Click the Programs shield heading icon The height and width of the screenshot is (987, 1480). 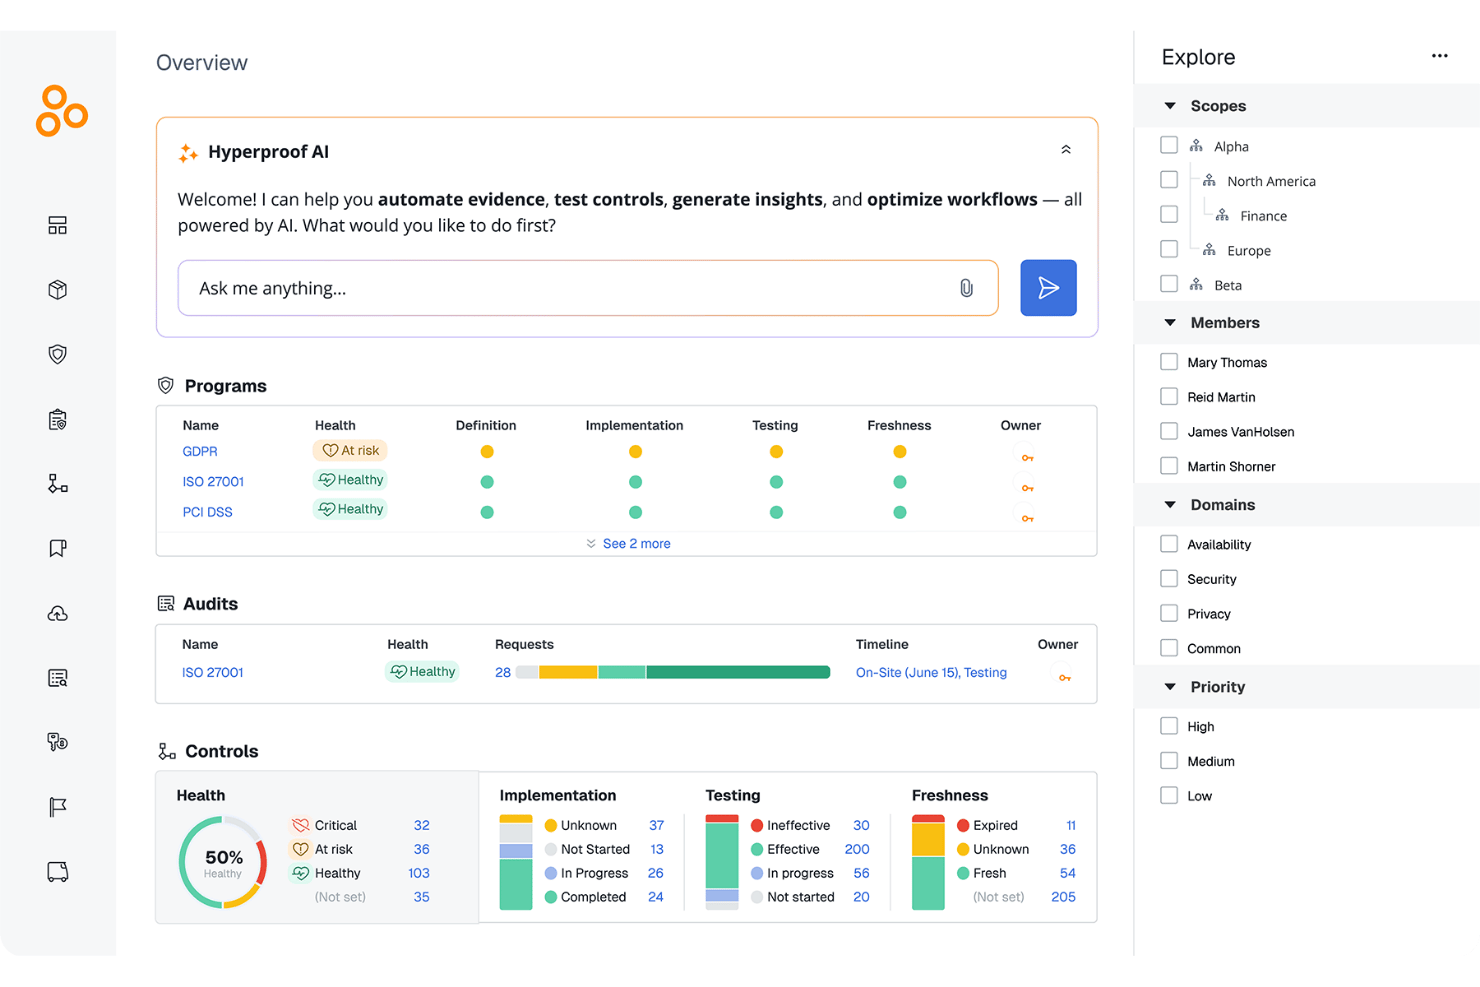tap(166, 385)
